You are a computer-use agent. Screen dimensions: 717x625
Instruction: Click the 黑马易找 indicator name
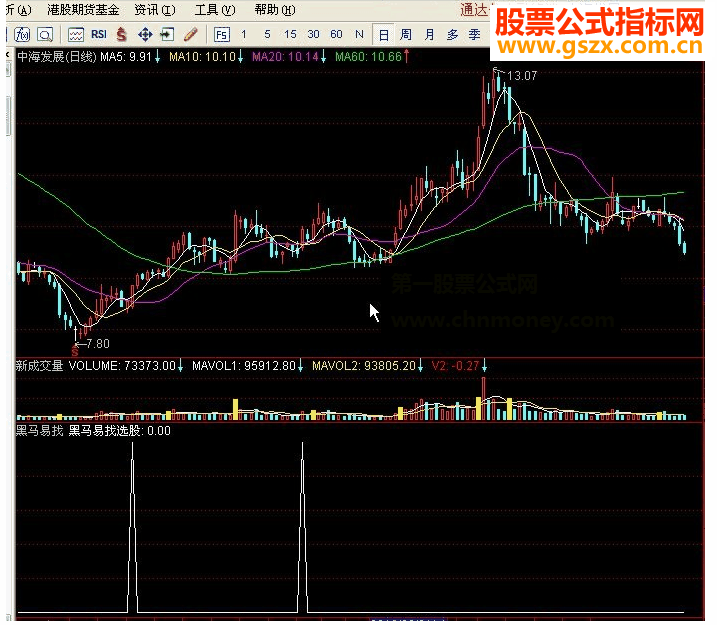tap(39, 431)
